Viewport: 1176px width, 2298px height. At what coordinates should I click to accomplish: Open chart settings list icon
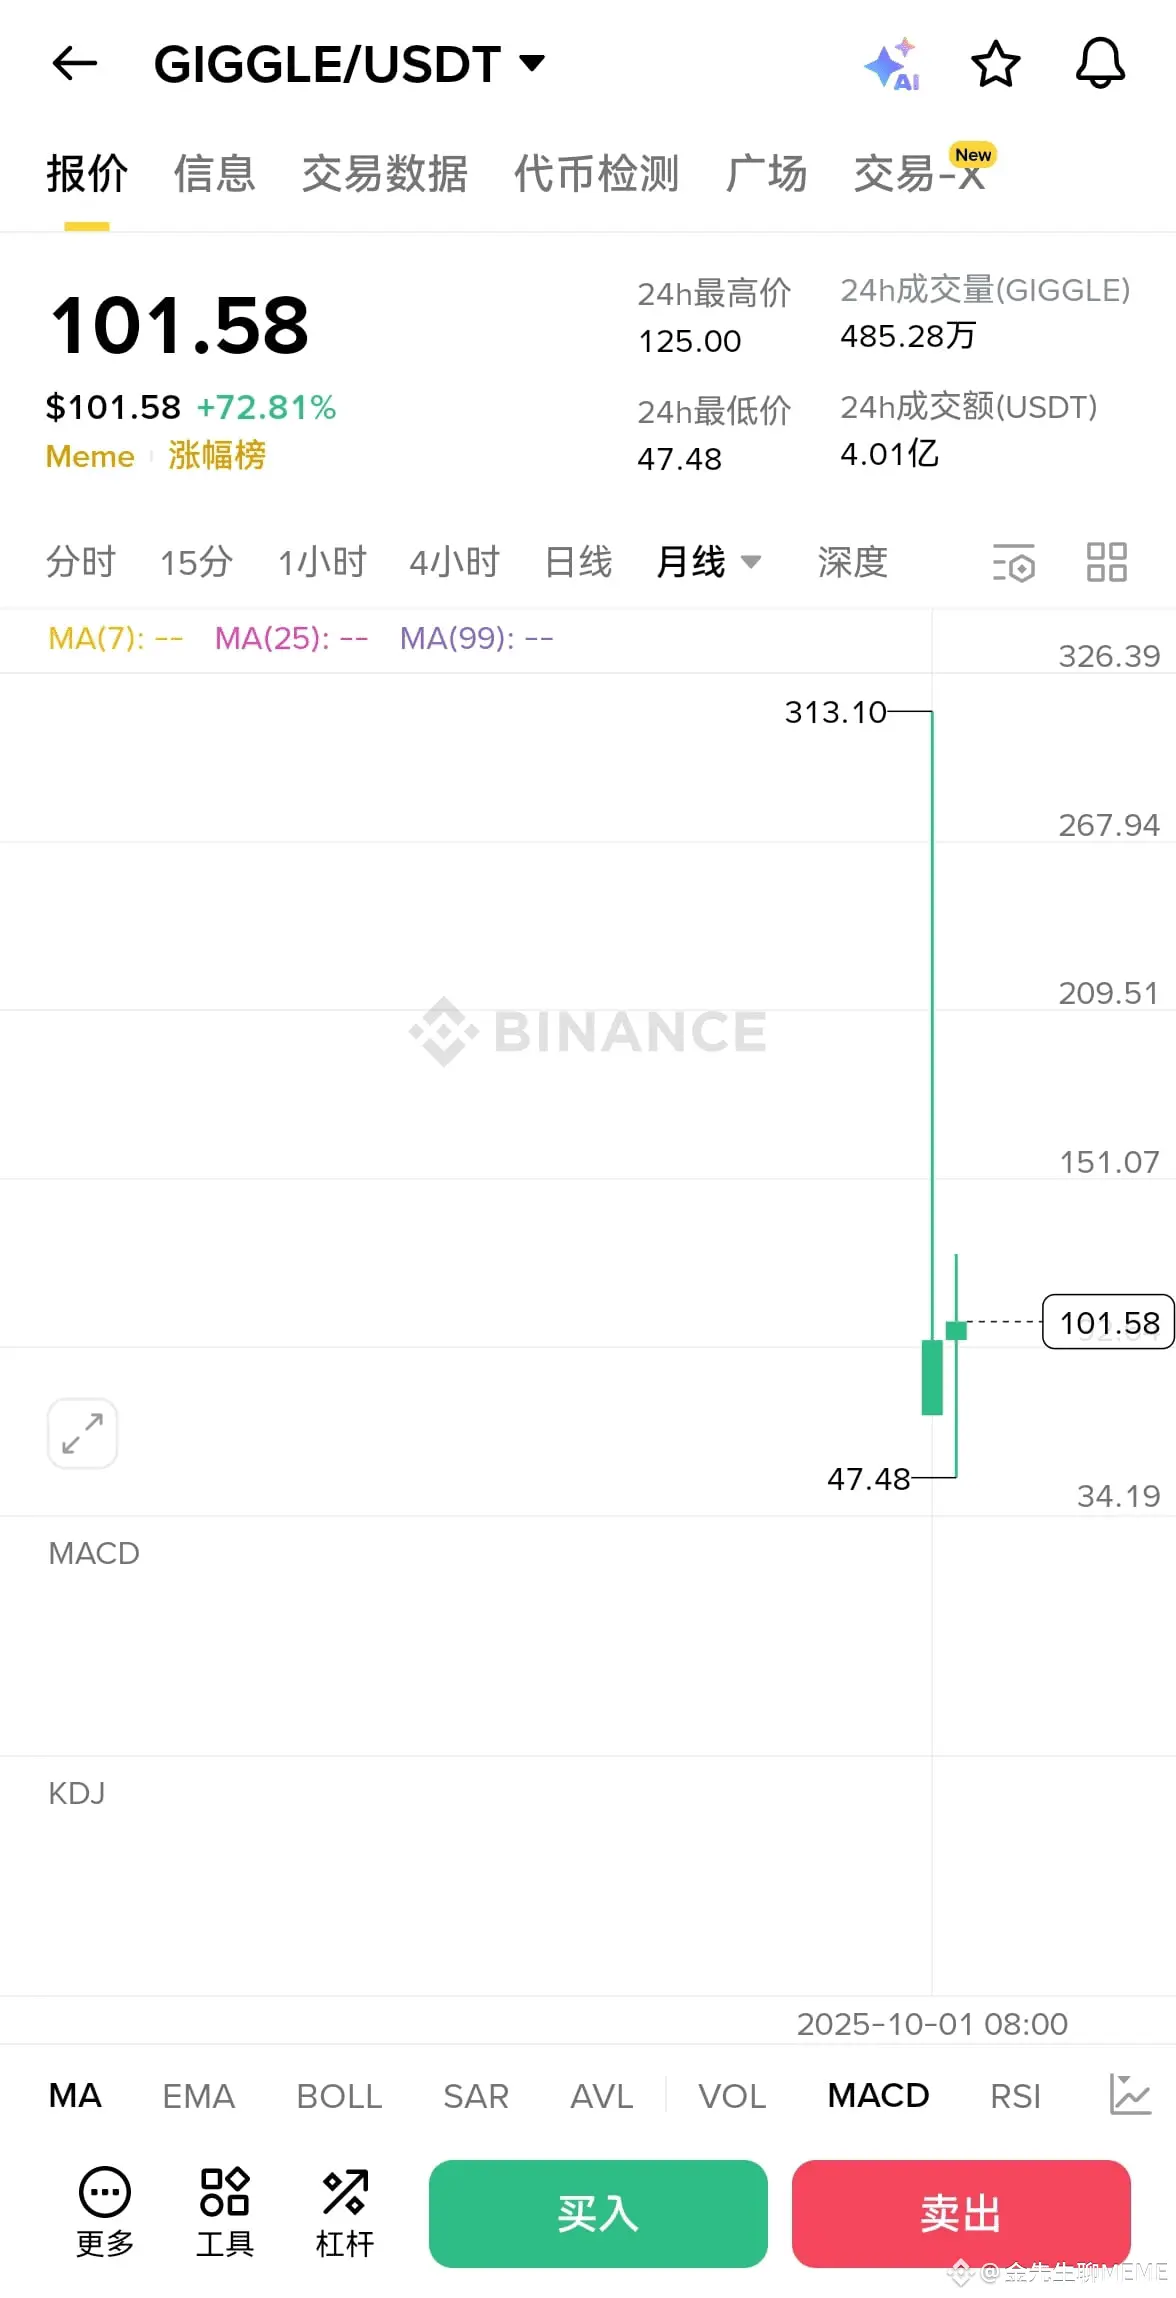pos(1013,562)
